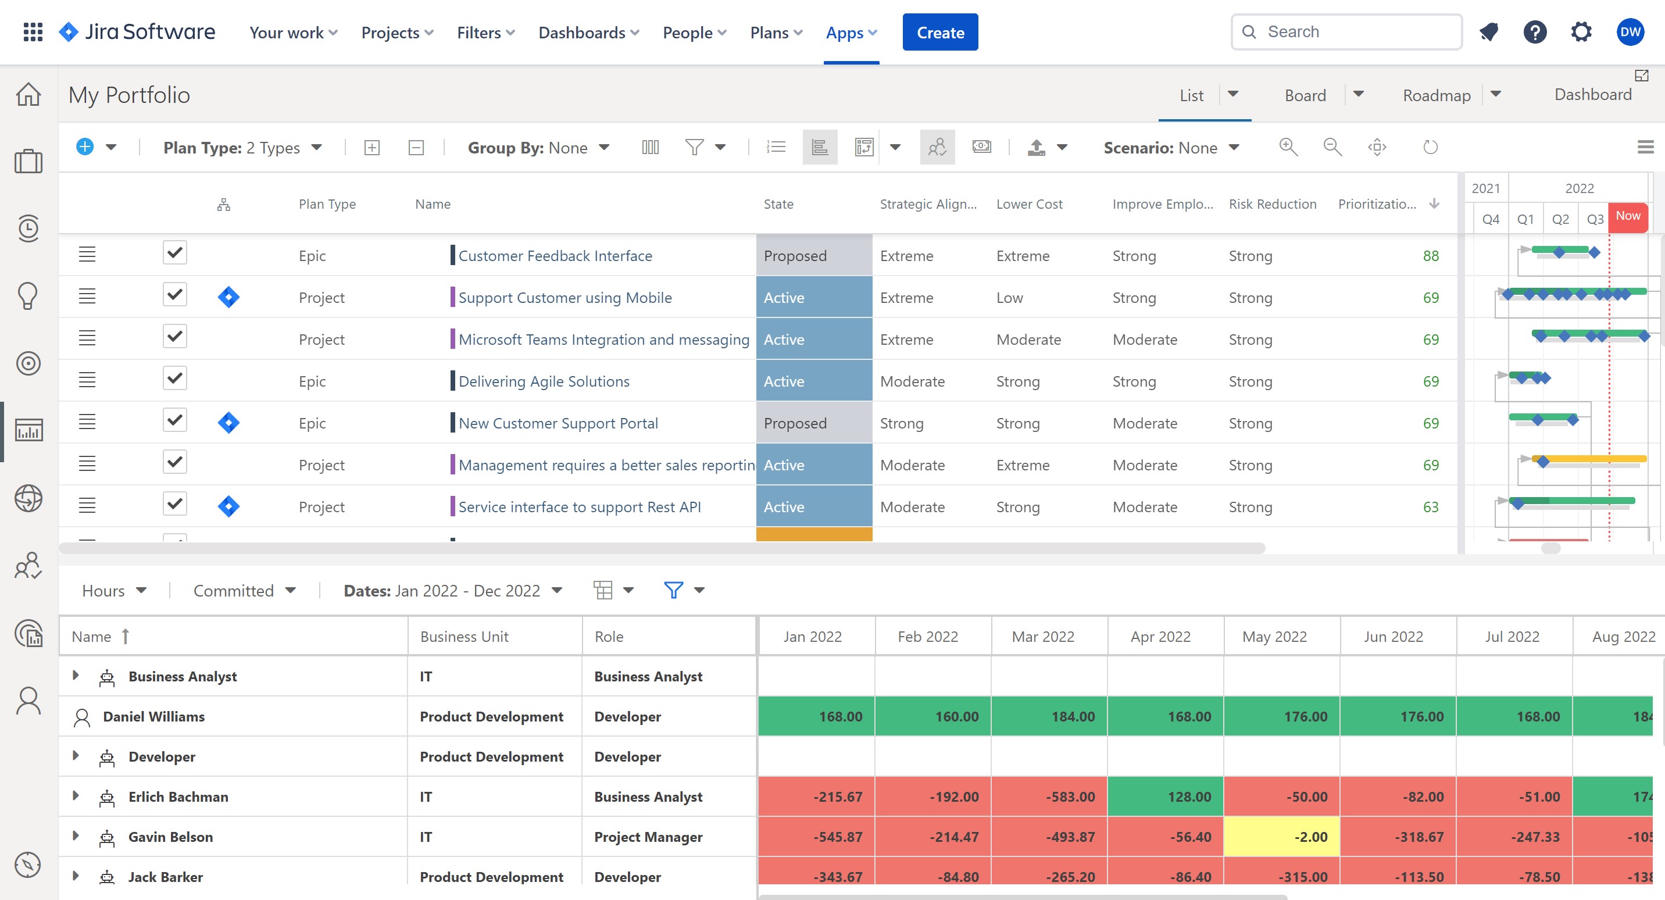Open the Scenario dropdown
This screenshot has width=1665, height=900.
pos(1171,147)
